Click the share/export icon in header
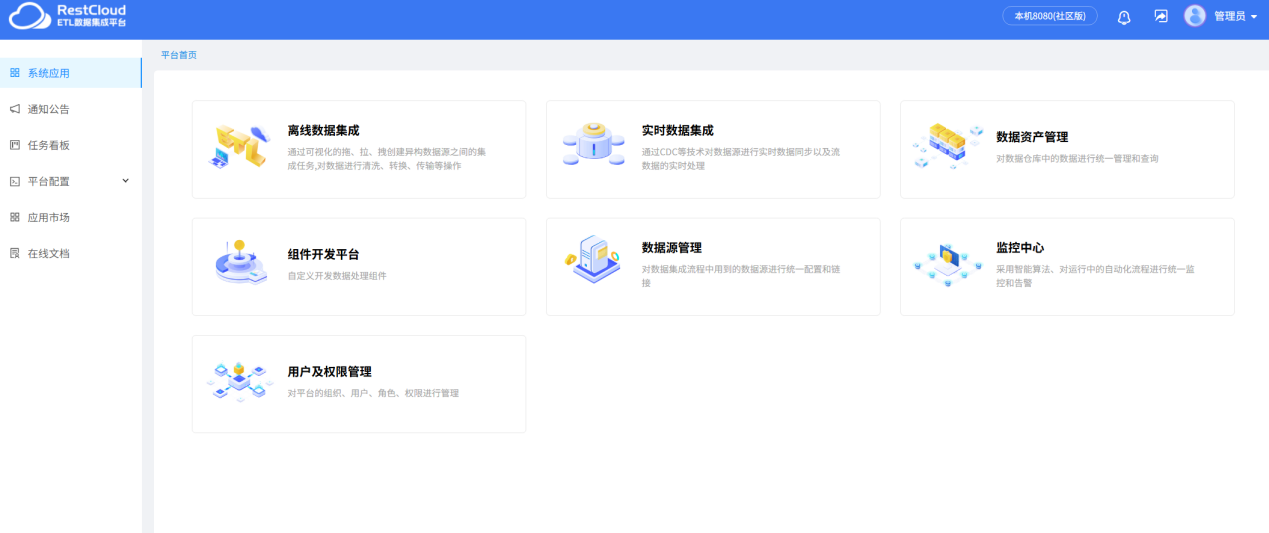 pyautogui.click(x=1161, y=16)
